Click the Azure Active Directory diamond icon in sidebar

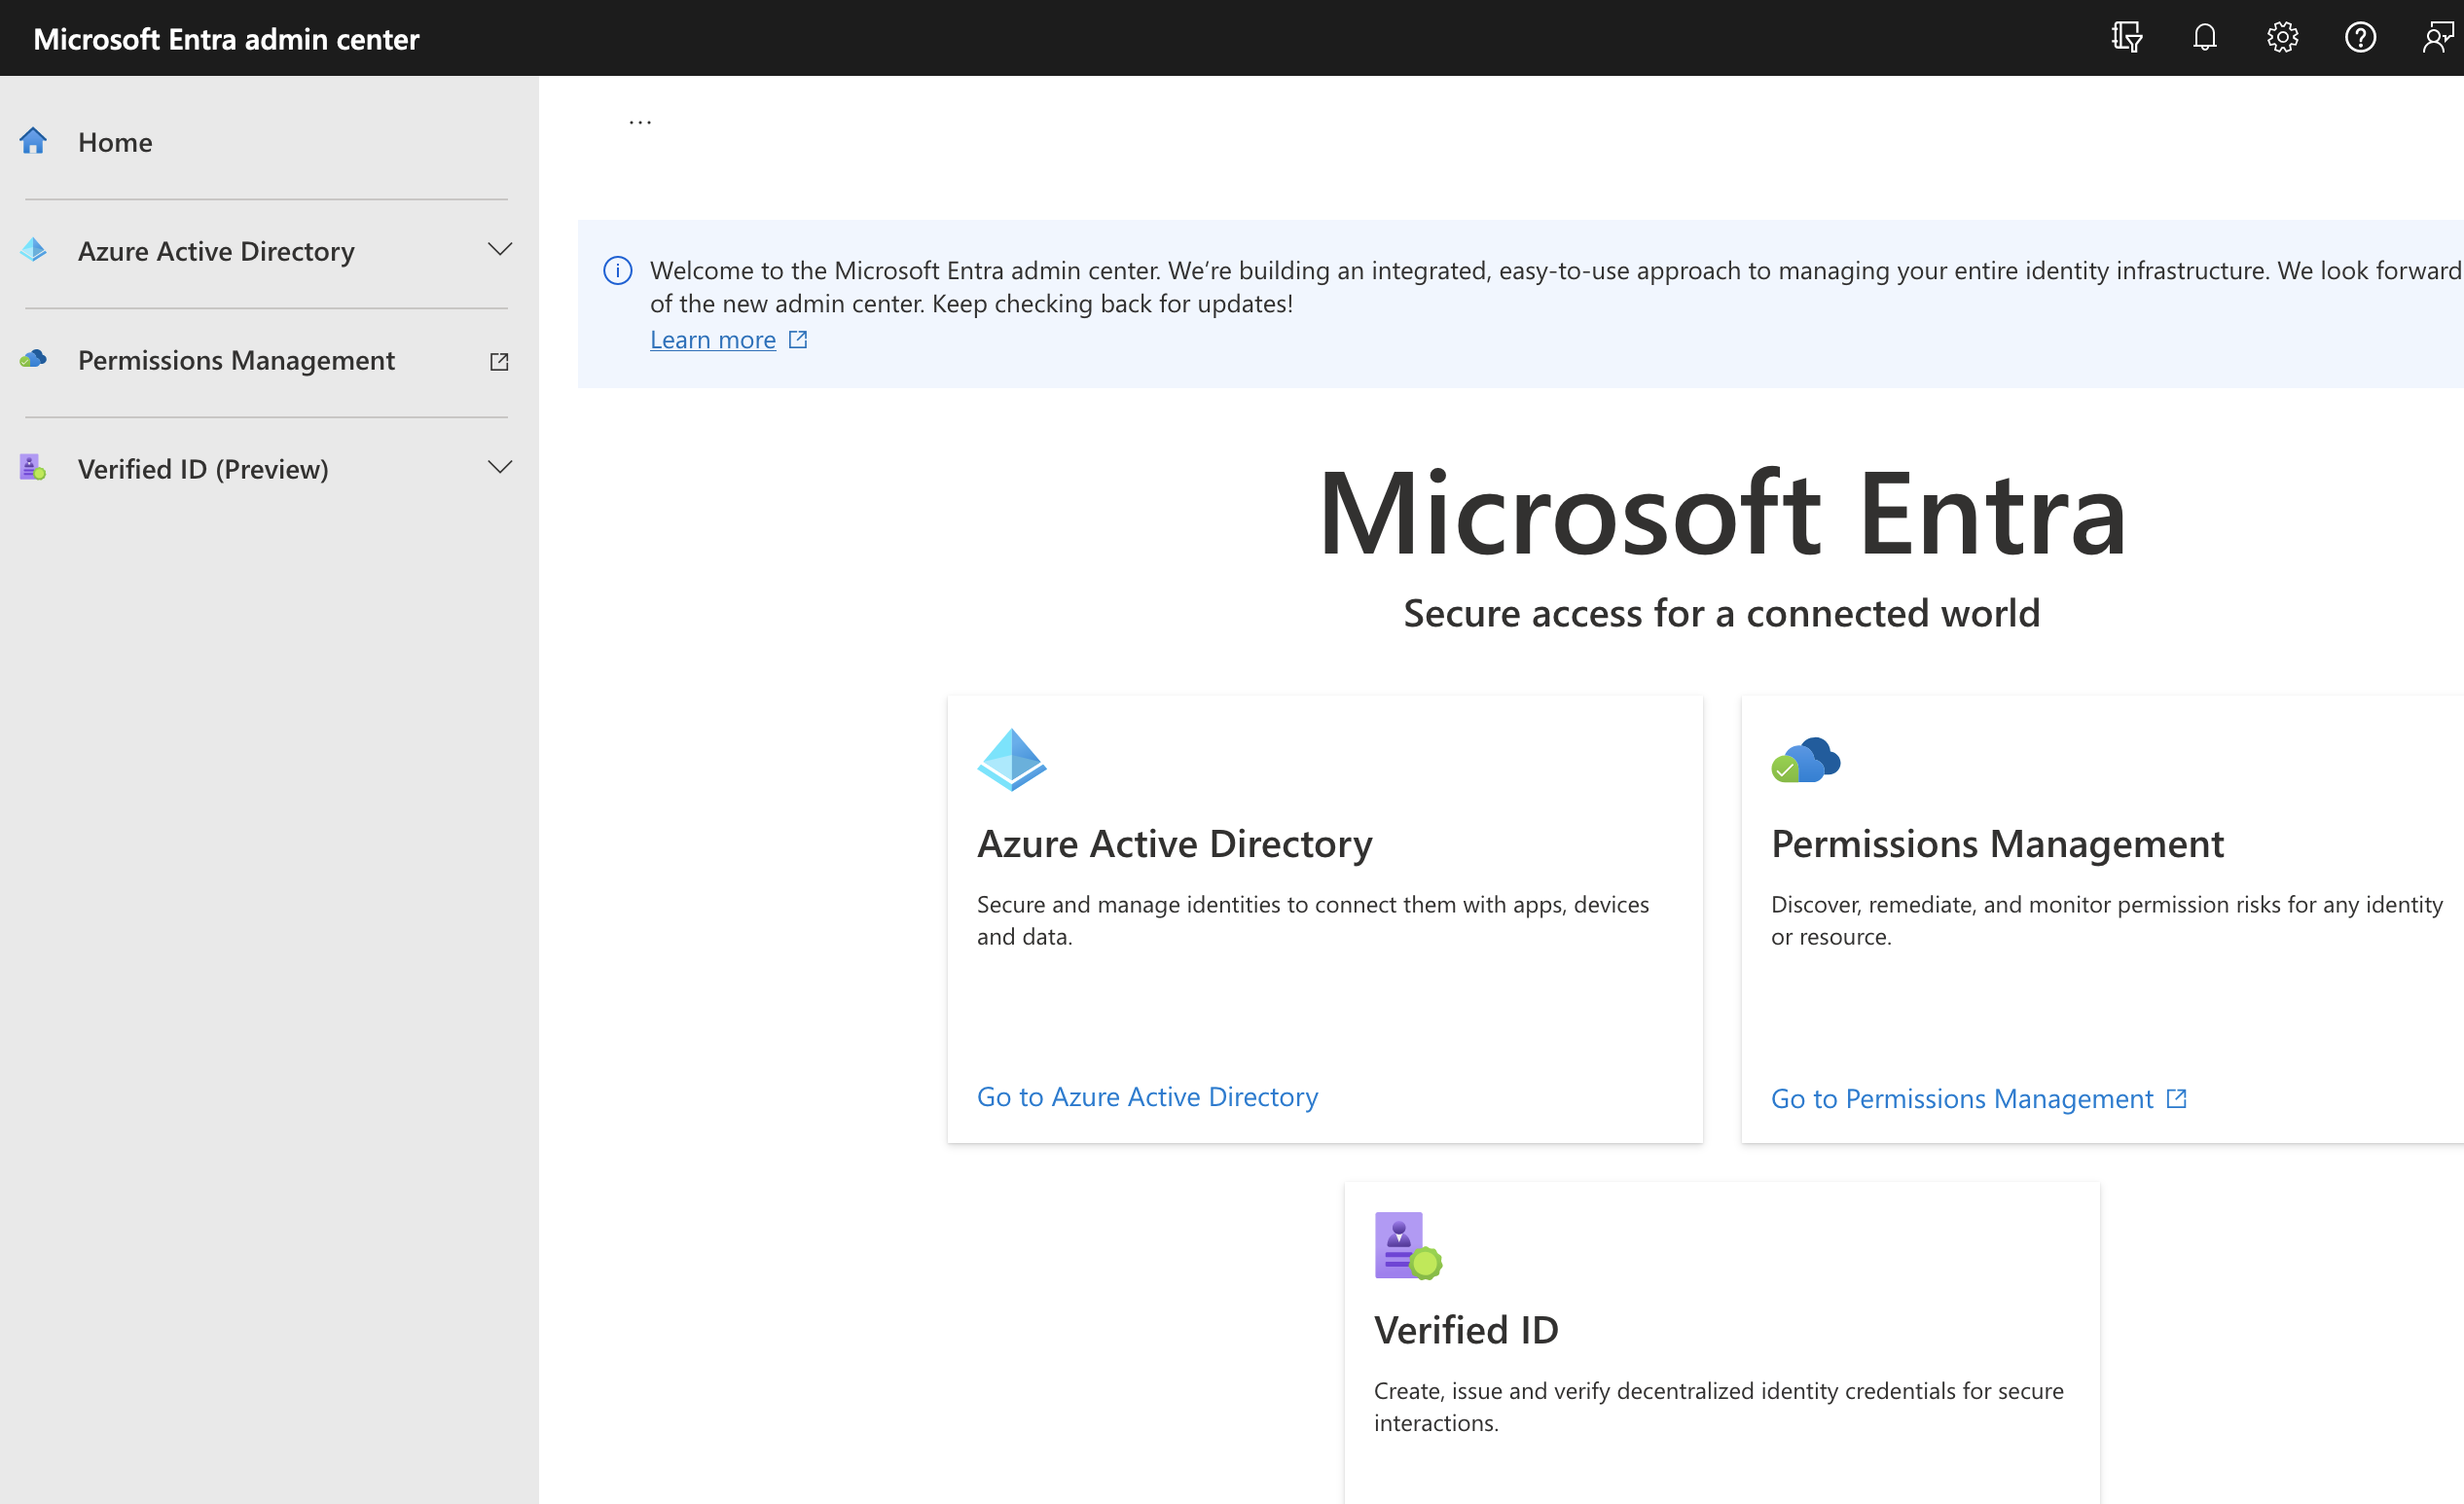(x=33, y=250)
